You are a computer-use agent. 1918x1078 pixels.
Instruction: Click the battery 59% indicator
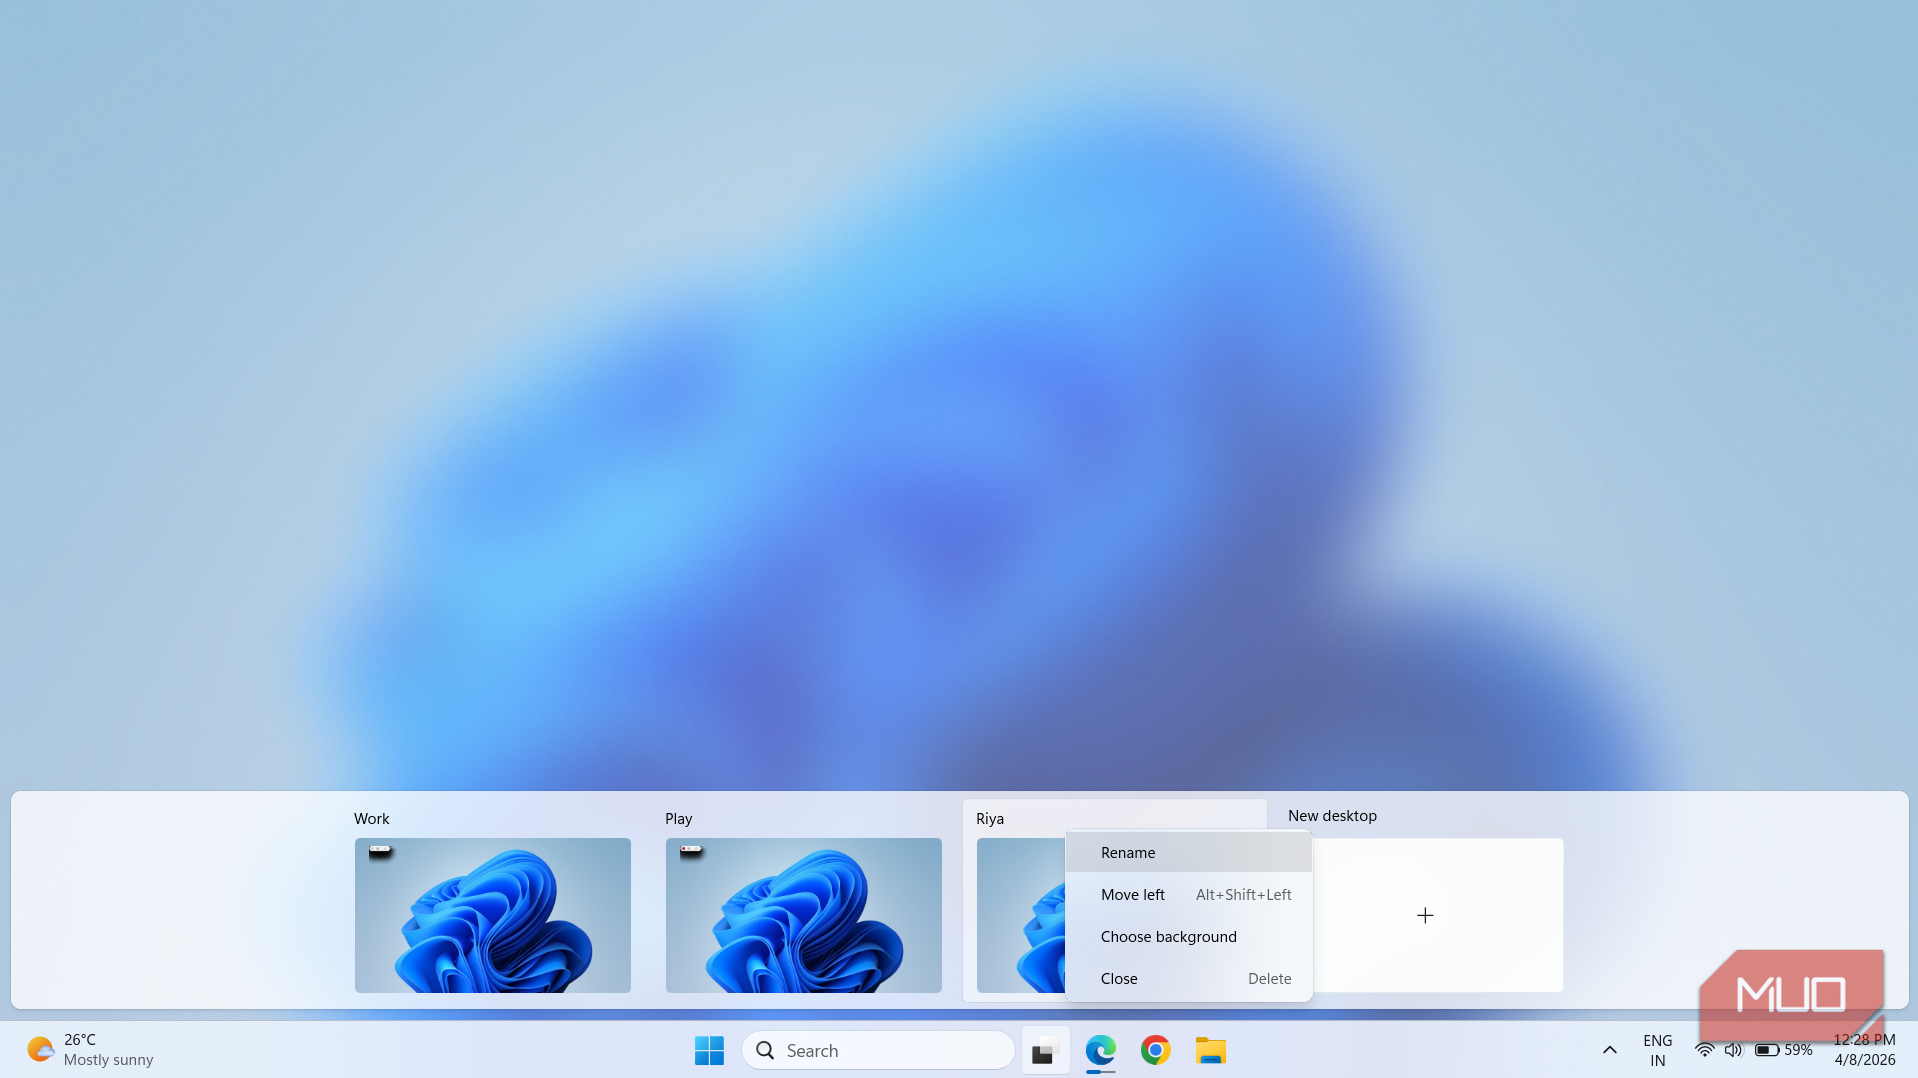(1783, 1050)
